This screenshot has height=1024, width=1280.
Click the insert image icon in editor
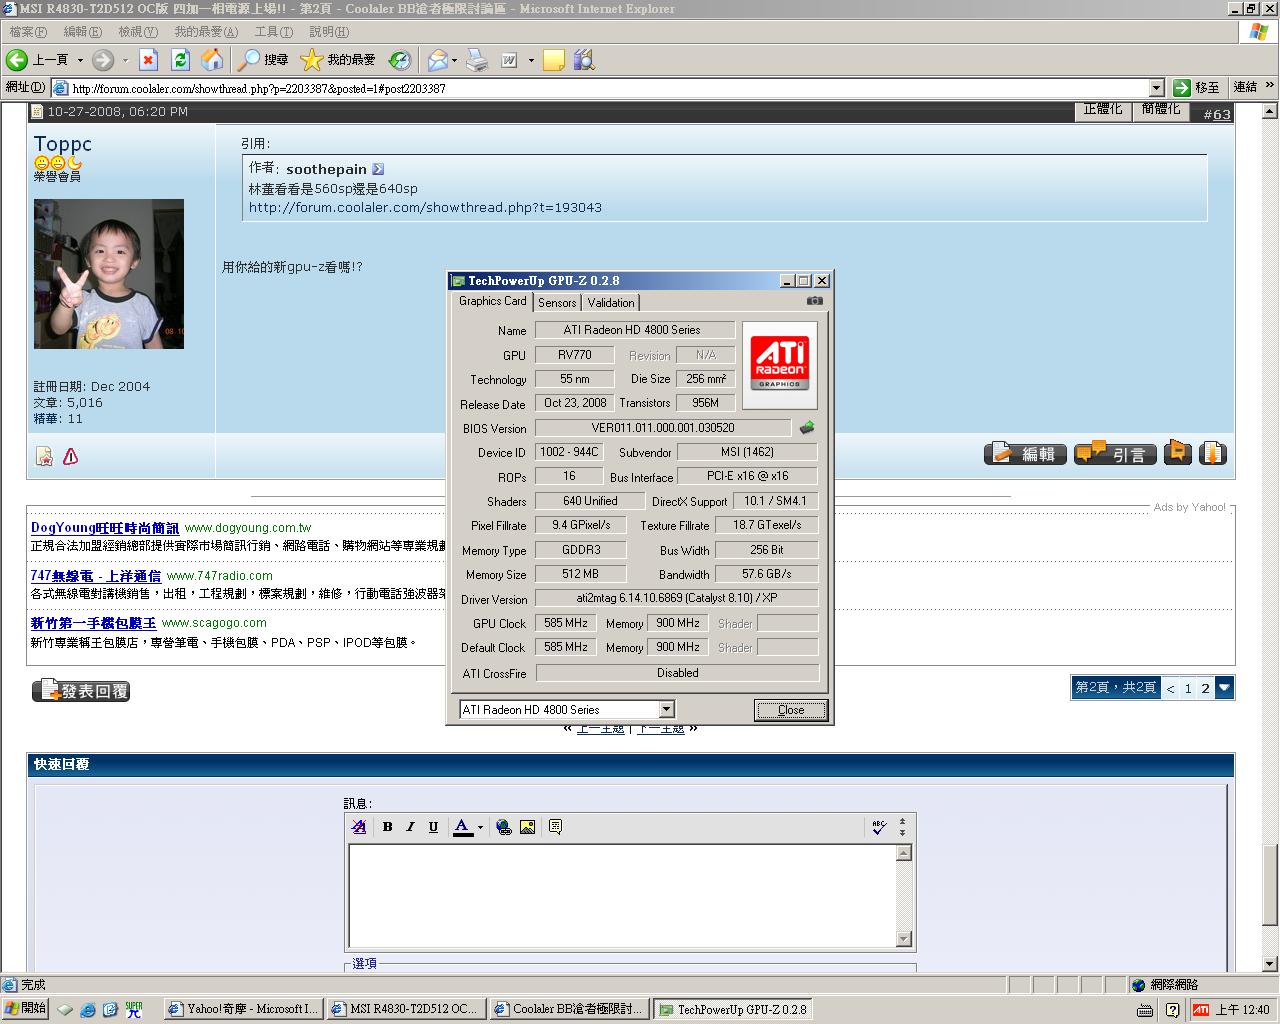click(527, 827)
